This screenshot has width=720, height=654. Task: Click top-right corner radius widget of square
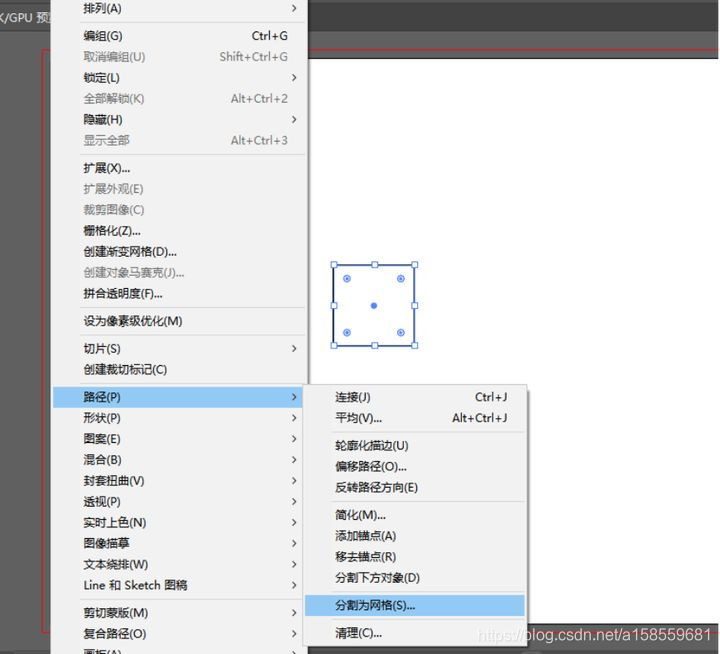coord(401,279)
